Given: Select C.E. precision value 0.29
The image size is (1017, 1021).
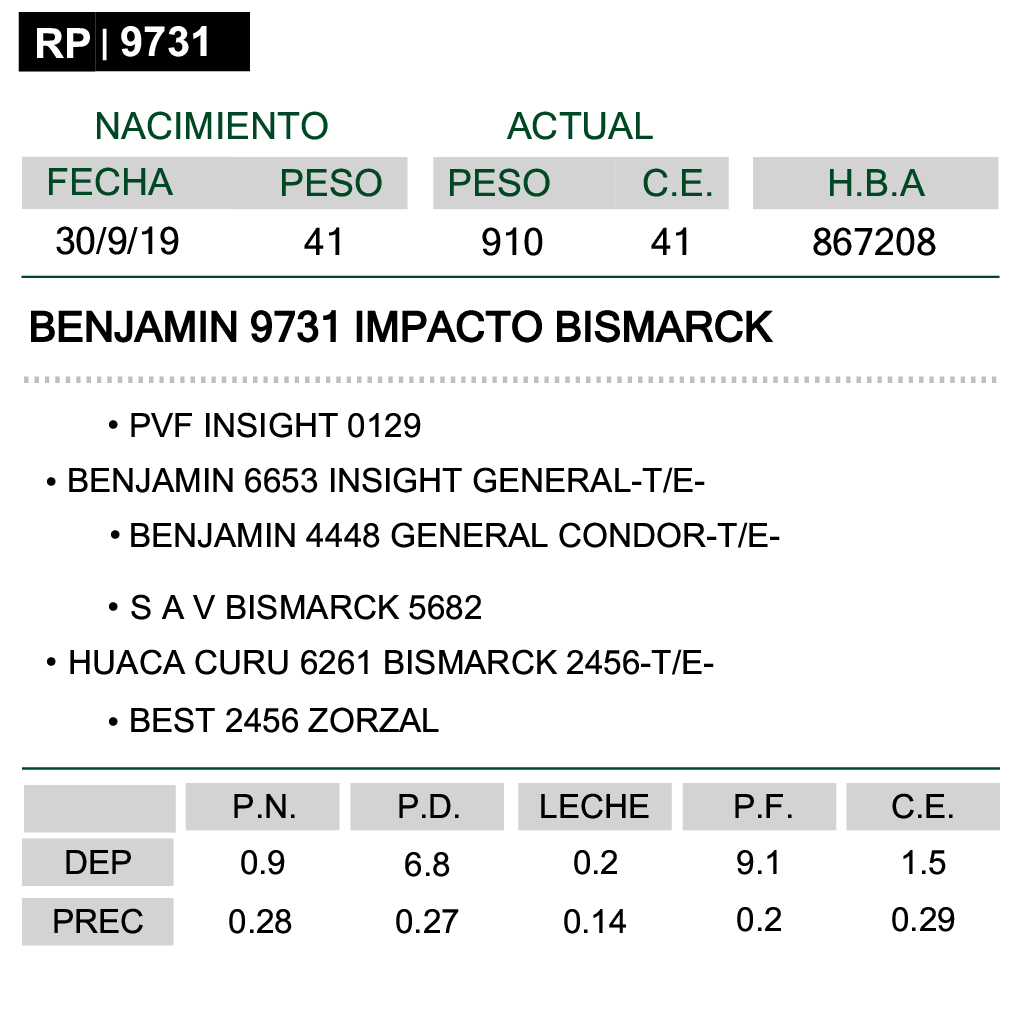Looking at the screenshot, I should tap(923, 920).
